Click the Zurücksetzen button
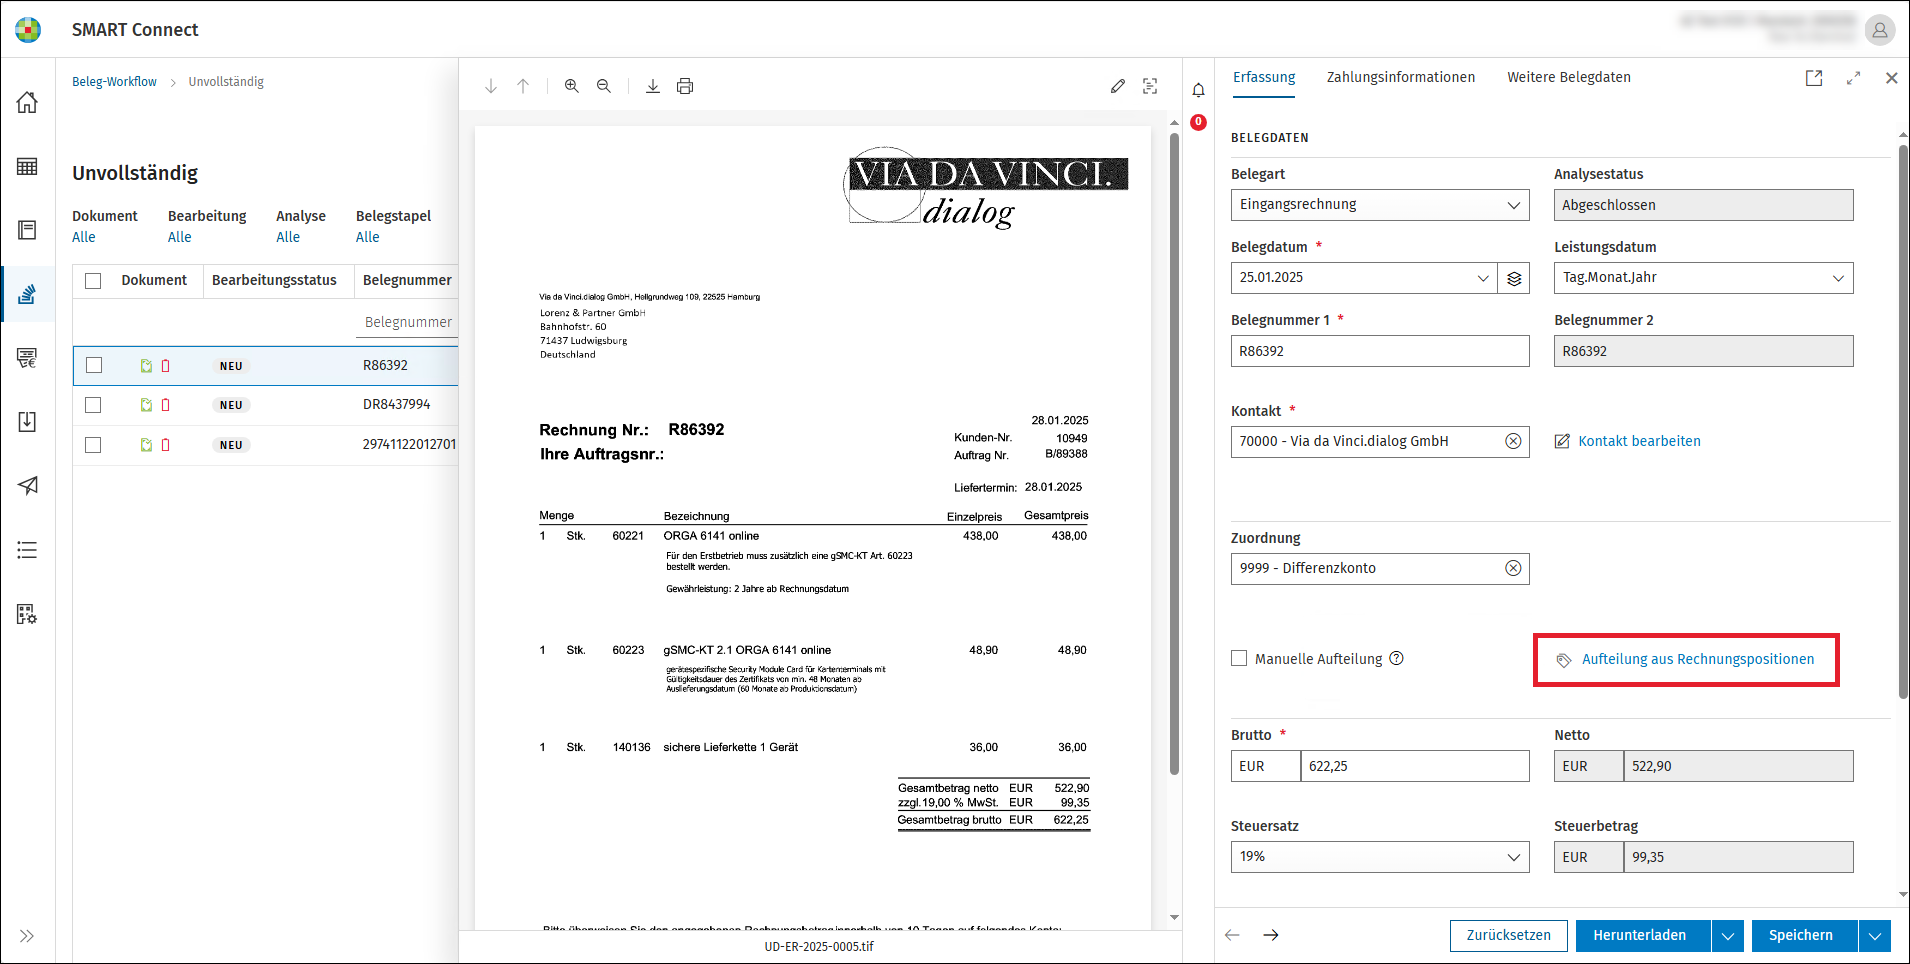 1509,936
